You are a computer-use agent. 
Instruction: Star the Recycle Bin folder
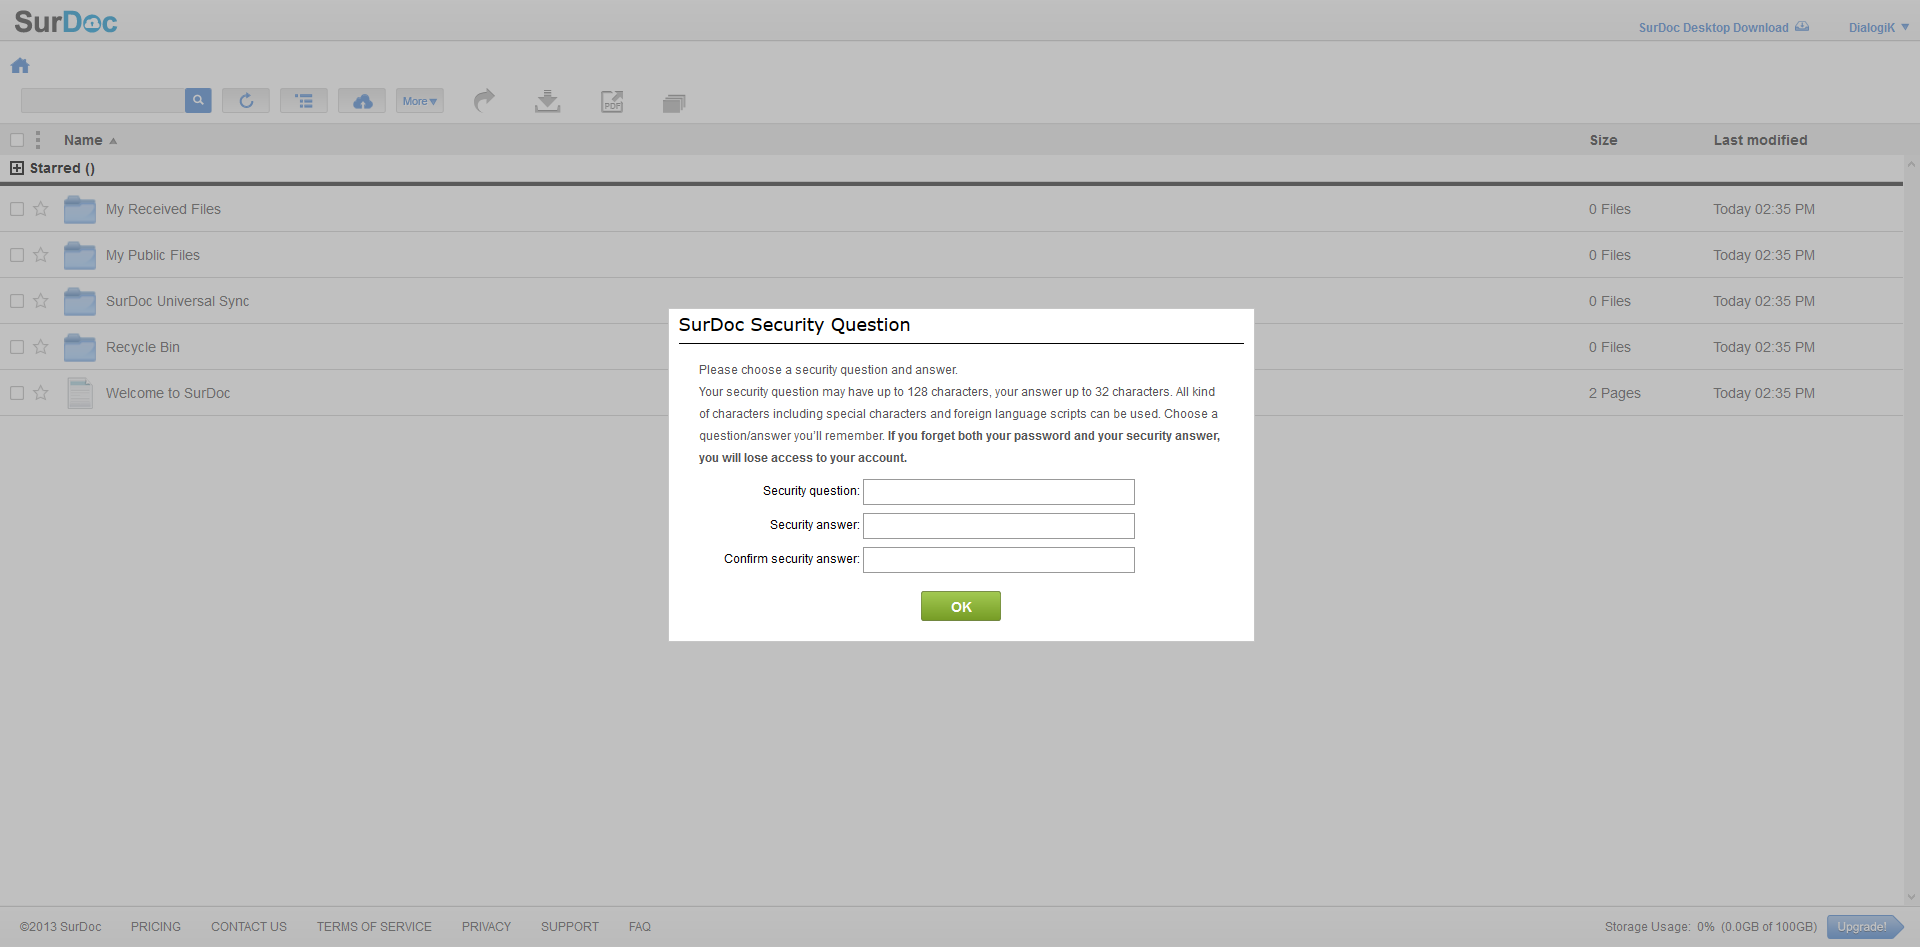tap(41, 347)
